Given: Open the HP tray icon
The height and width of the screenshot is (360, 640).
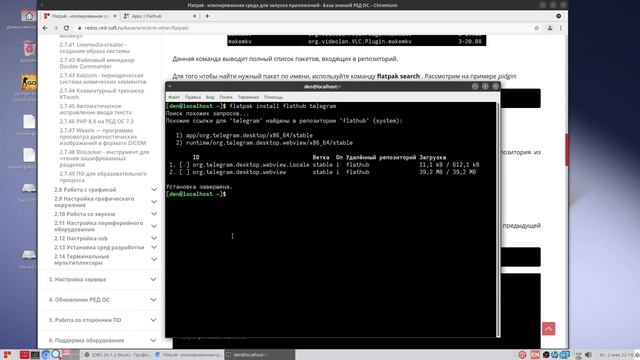Looking at the screenshot, I should point(555,355).
